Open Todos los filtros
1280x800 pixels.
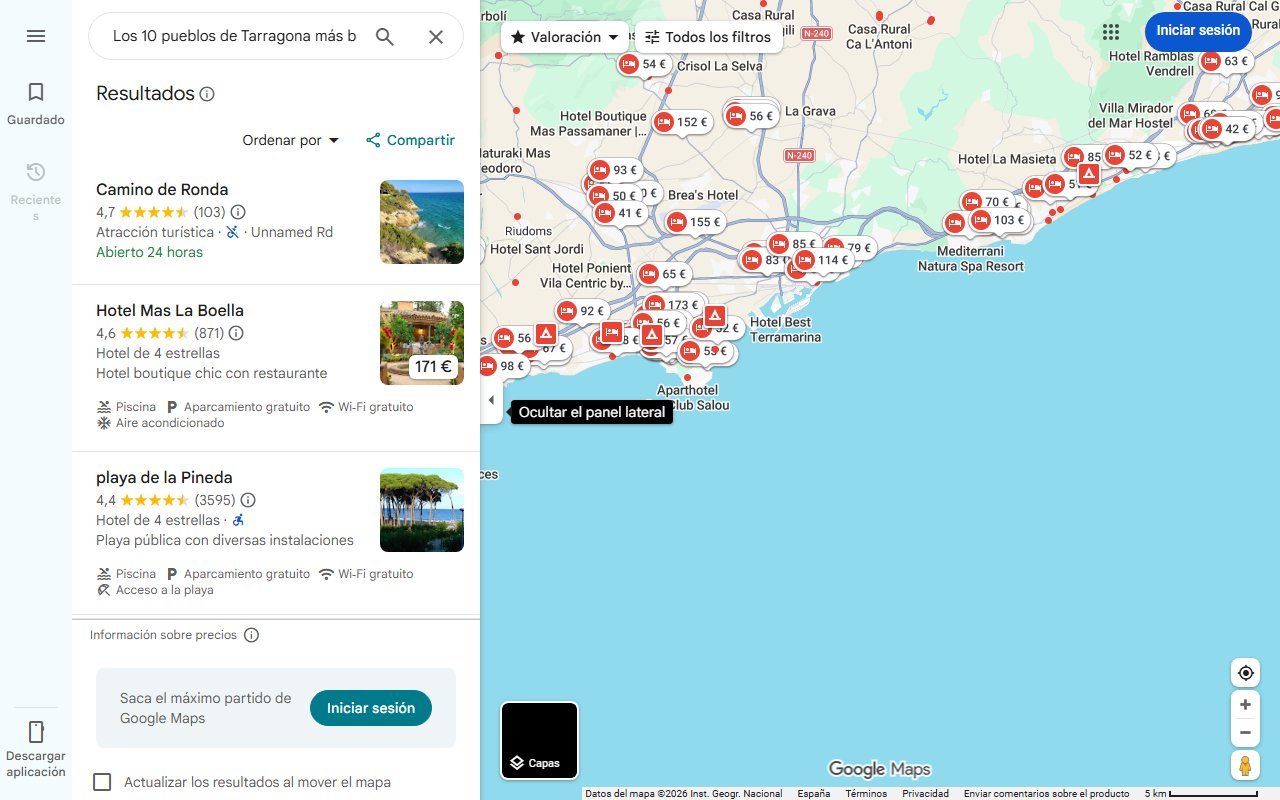coord(709,36)
